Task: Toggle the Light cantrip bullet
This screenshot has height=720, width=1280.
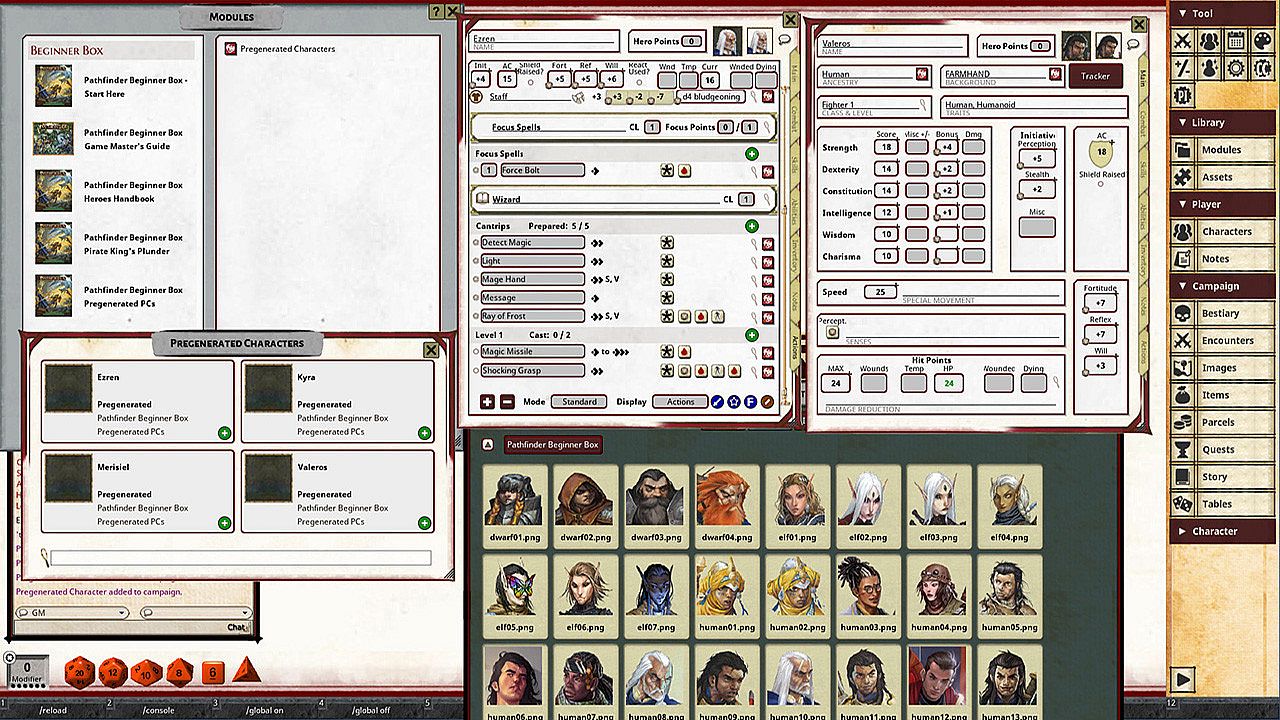Action: point(477,261)
